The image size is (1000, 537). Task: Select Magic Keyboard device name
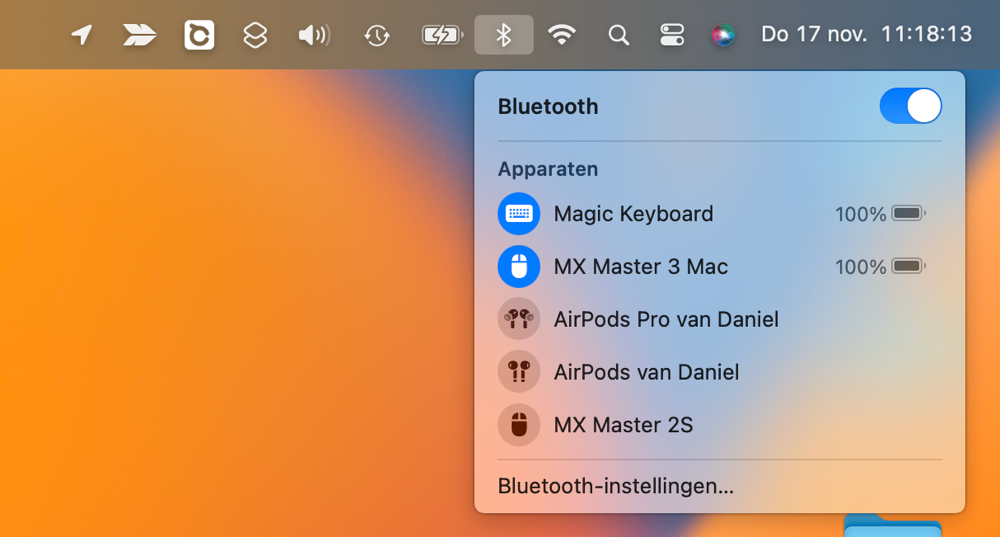[633, 214]
